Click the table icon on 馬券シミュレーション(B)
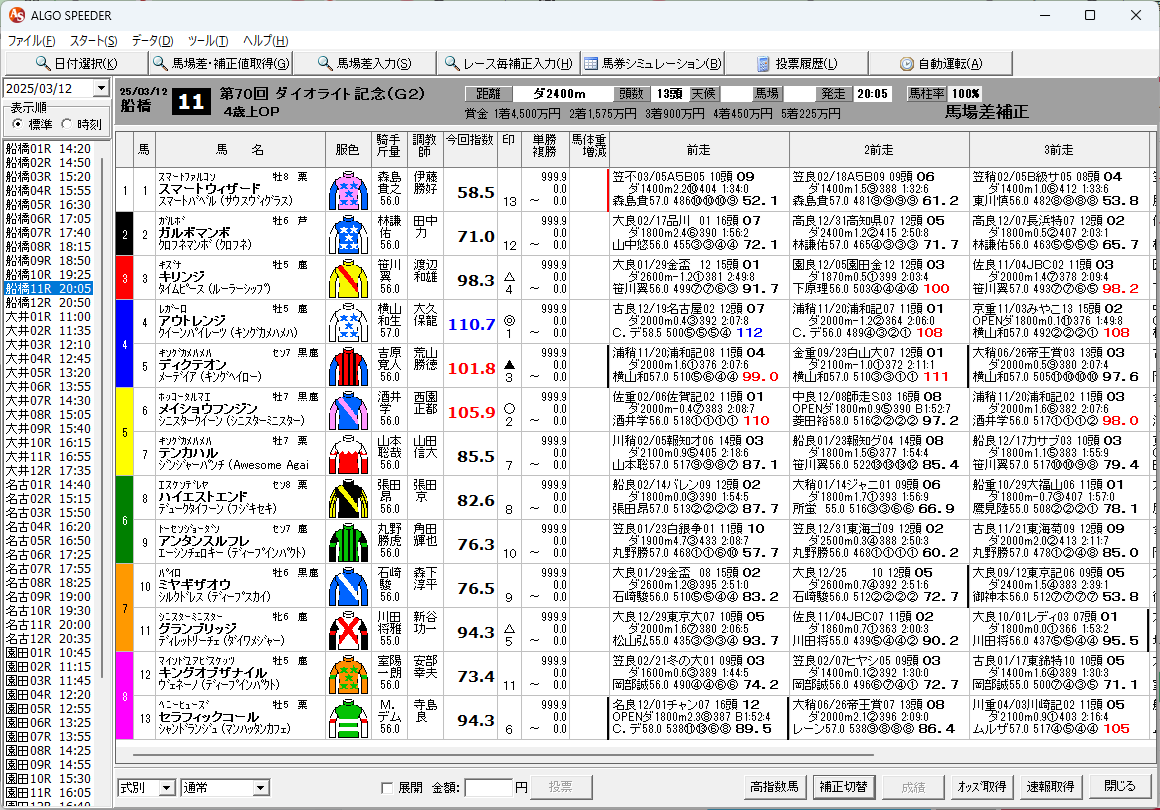Screen dimensions: 1160x810 tap(590, 64)
